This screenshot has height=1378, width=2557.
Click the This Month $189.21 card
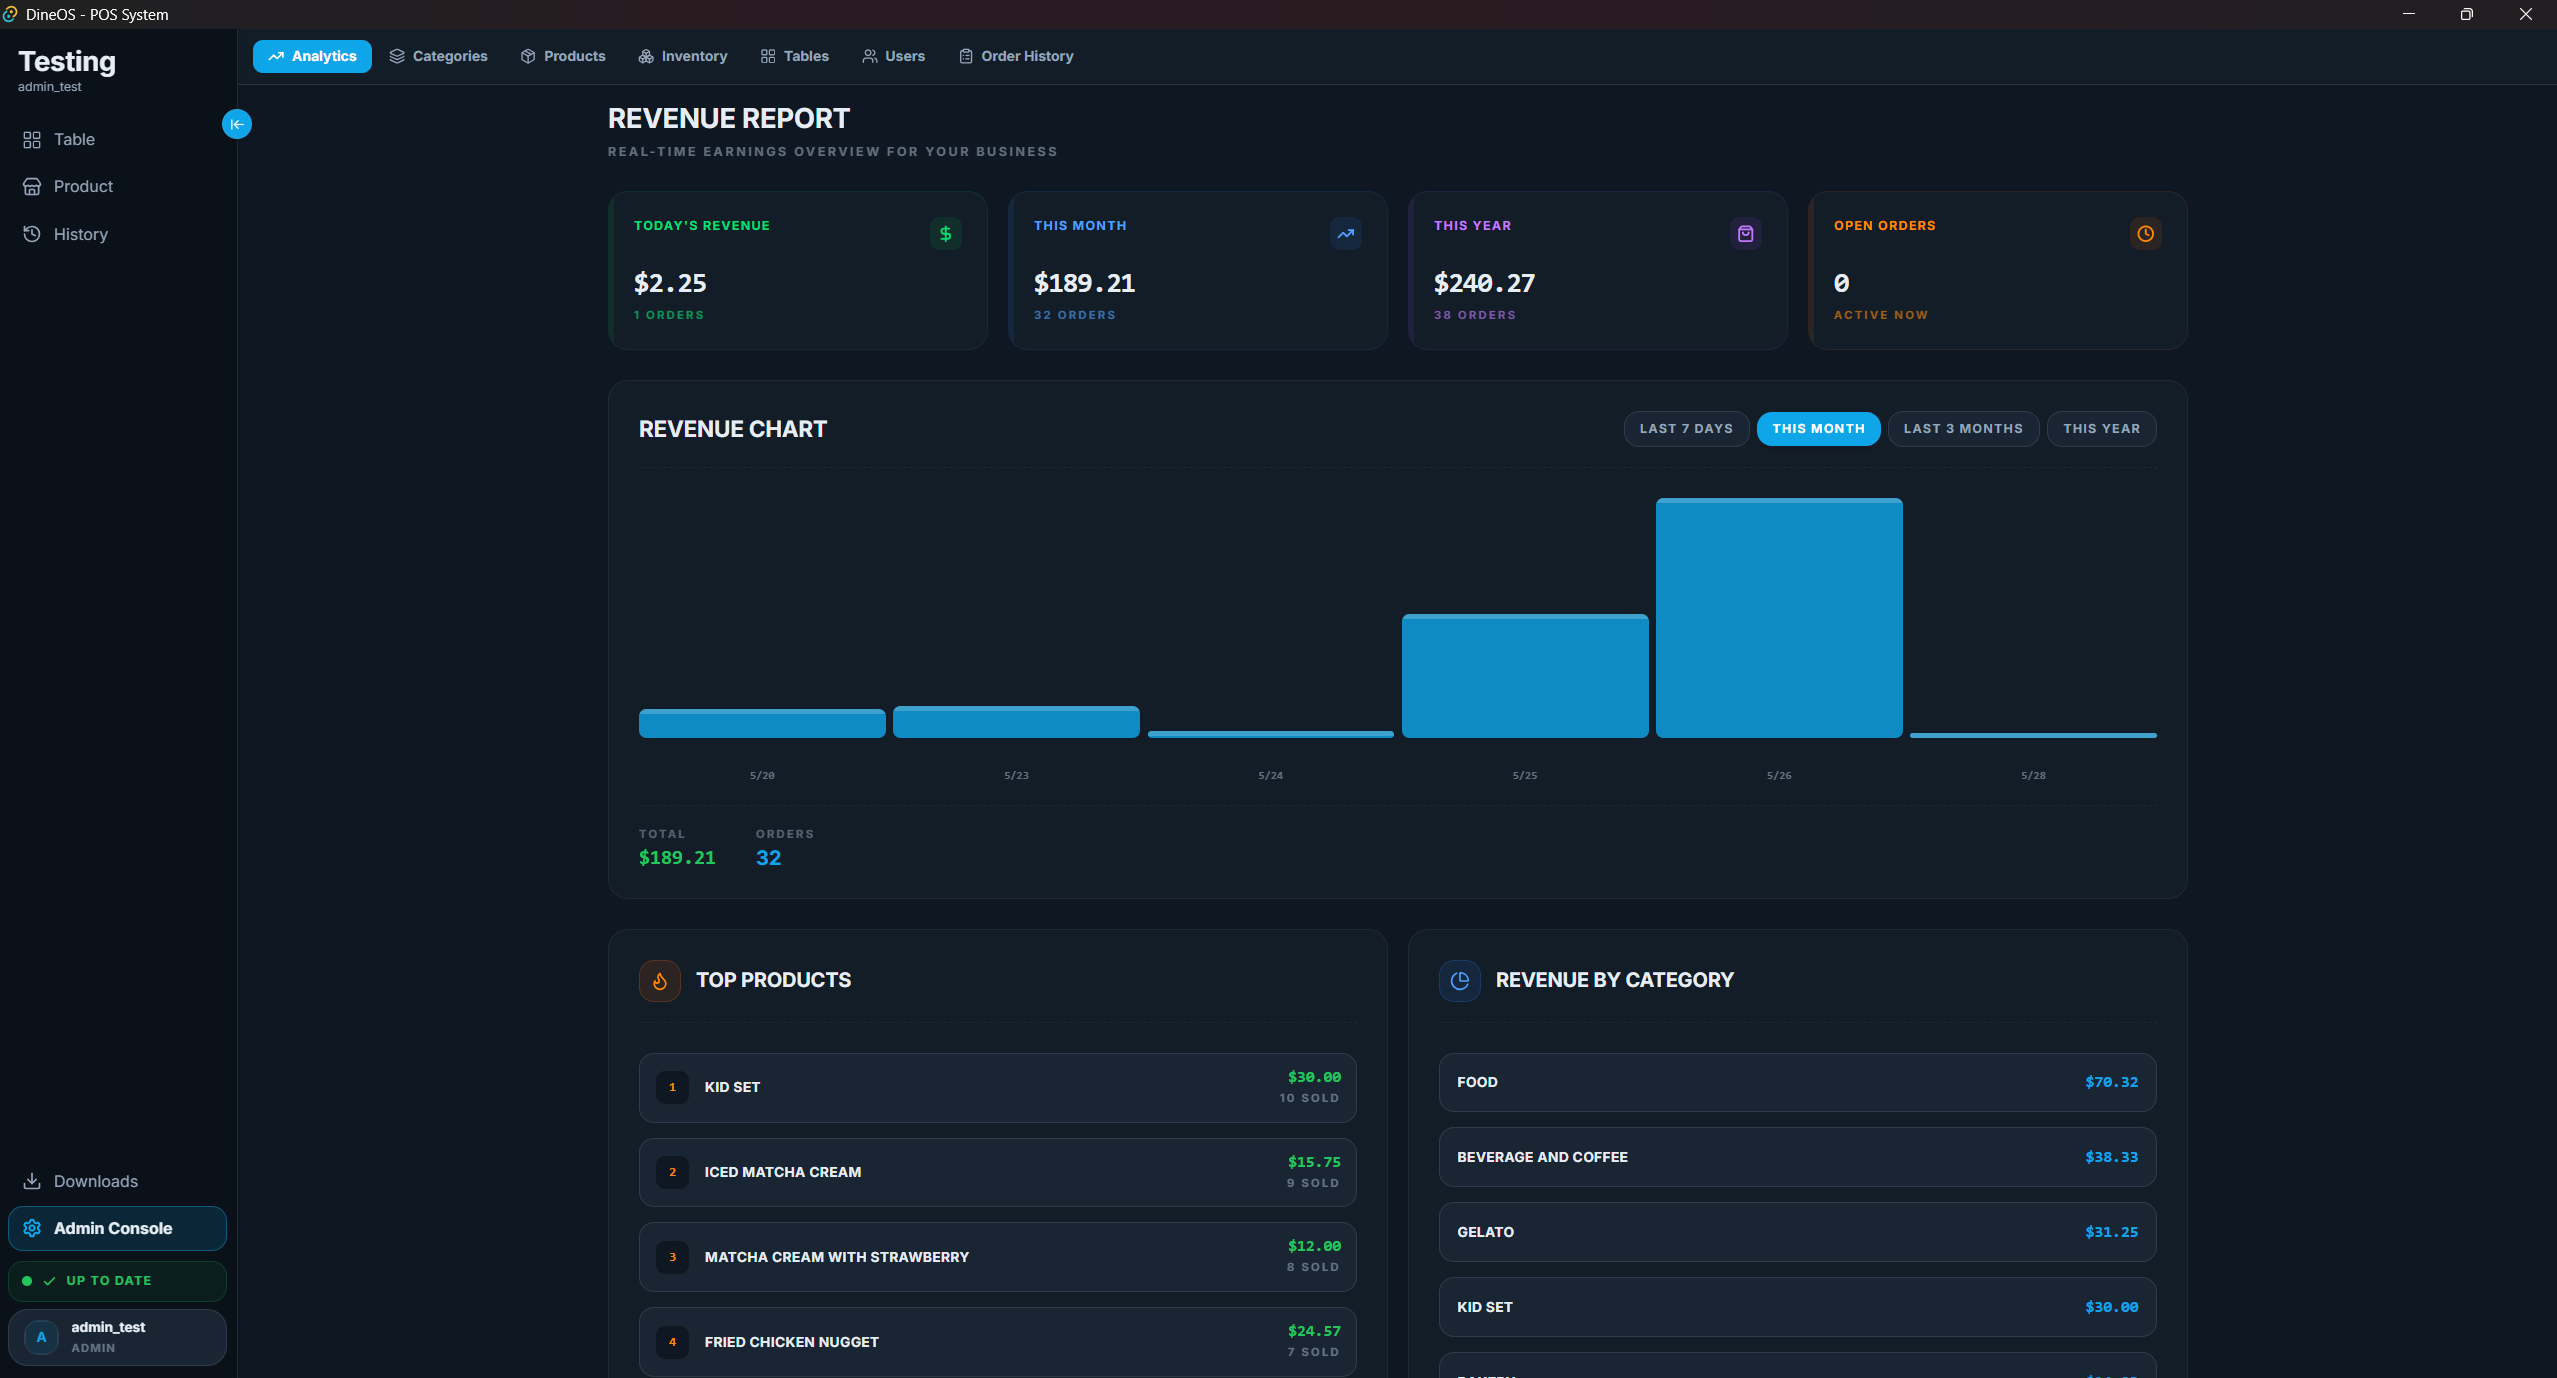1198,271
